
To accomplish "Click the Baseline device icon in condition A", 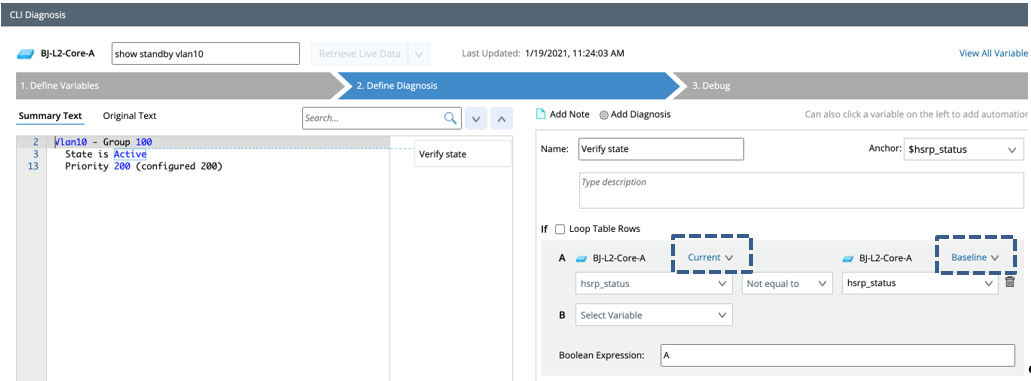I will pos(848,258).
